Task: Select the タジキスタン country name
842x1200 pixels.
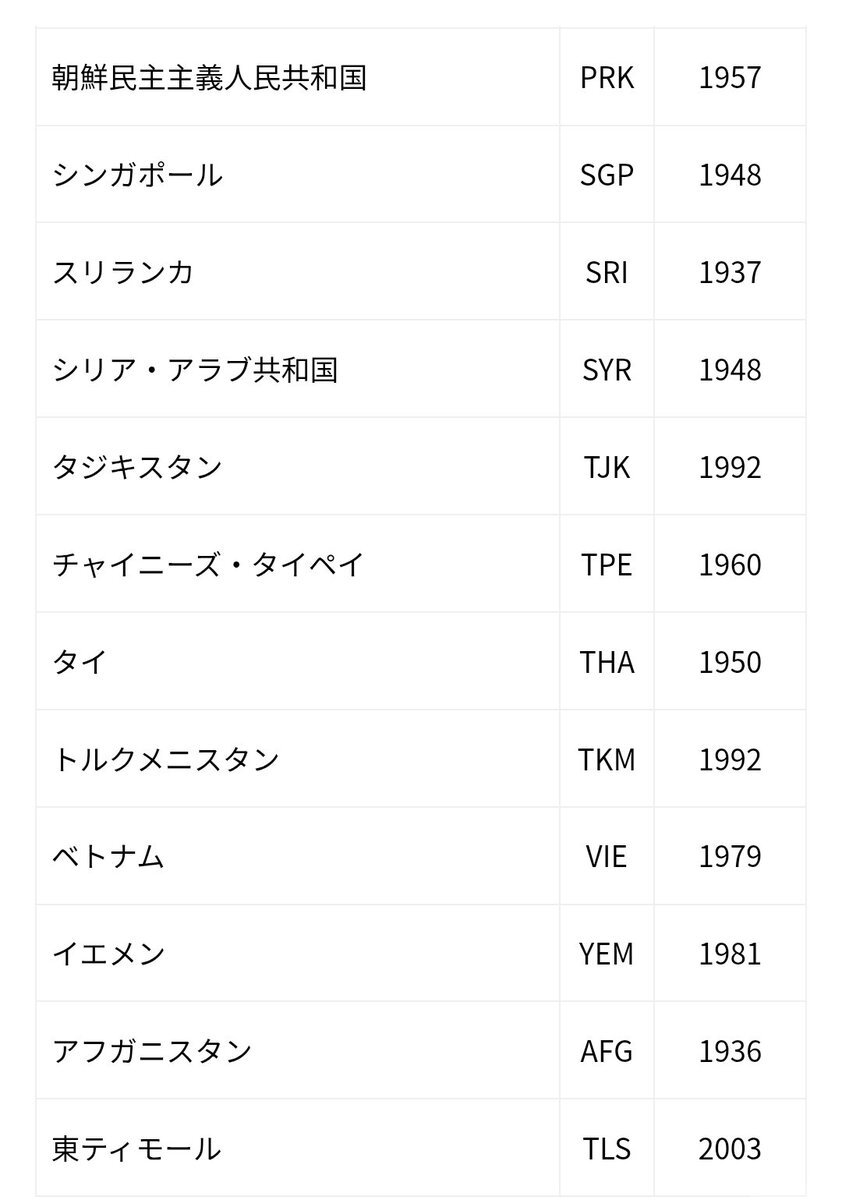Action: tap(137, 467)
